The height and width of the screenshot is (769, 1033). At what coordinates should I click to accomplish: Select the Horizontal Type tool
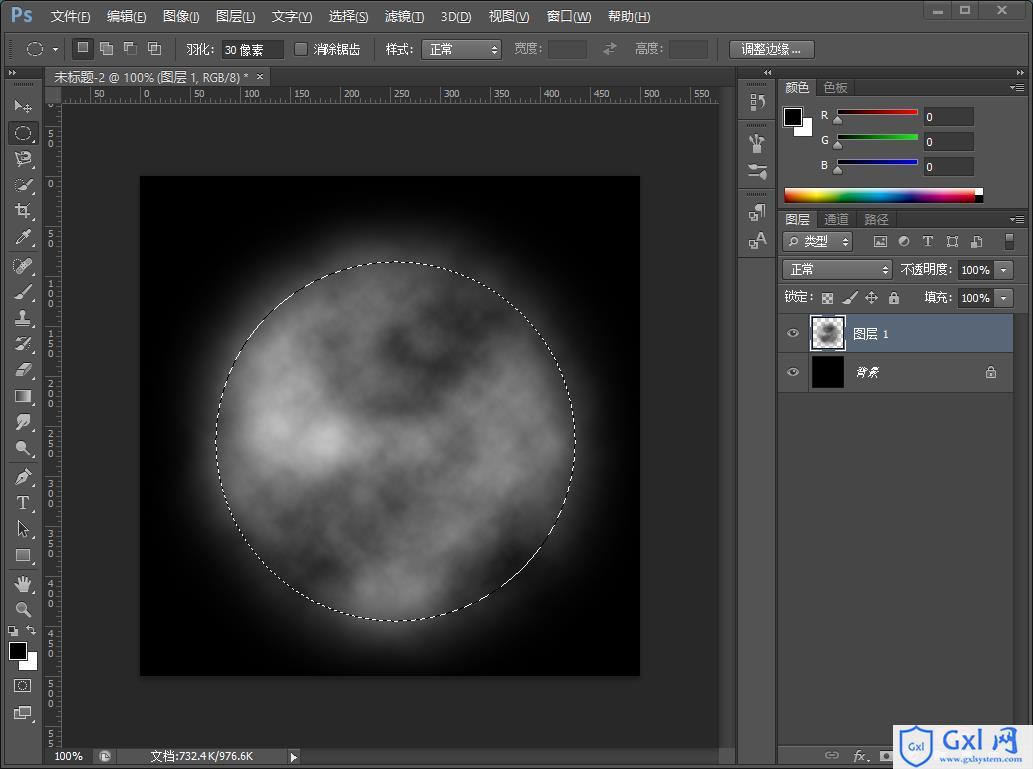23,503
